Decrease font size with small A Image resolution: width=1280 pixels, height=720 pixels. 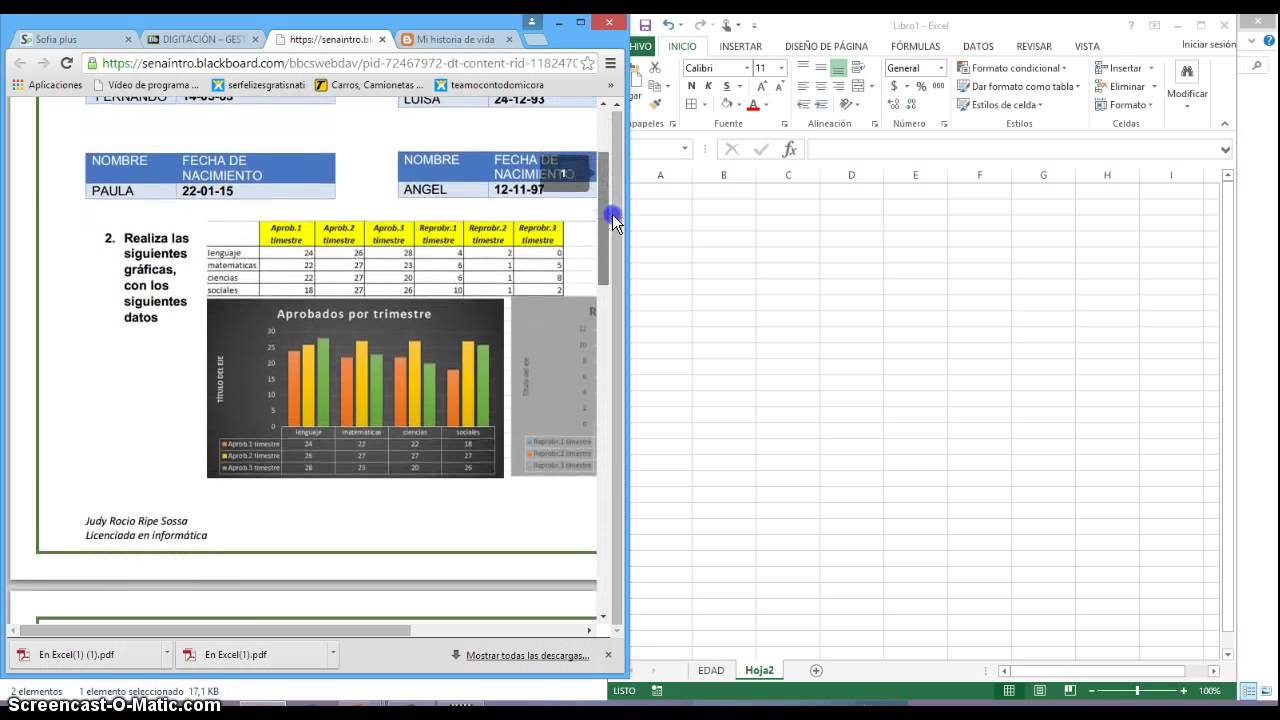(x=779, y=86)
